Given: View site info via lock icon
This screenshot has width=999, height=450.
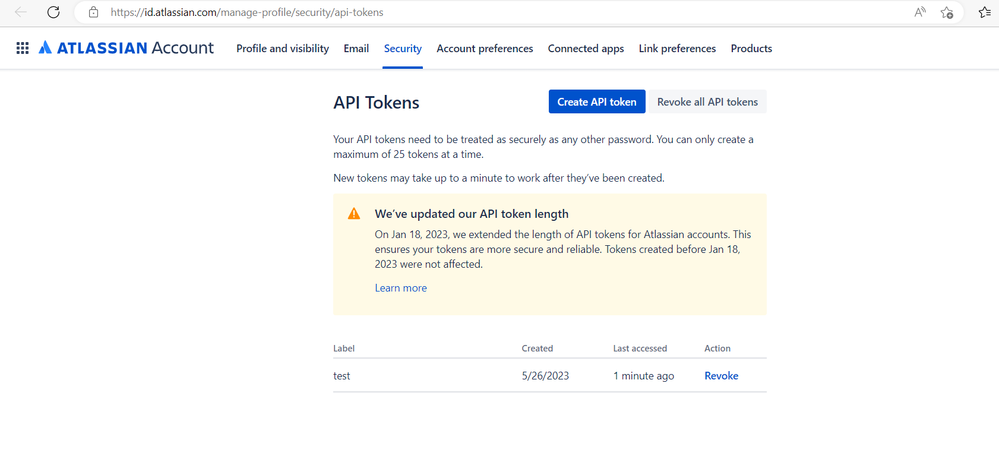Looking at the screenshot, I should coord(94,13).
